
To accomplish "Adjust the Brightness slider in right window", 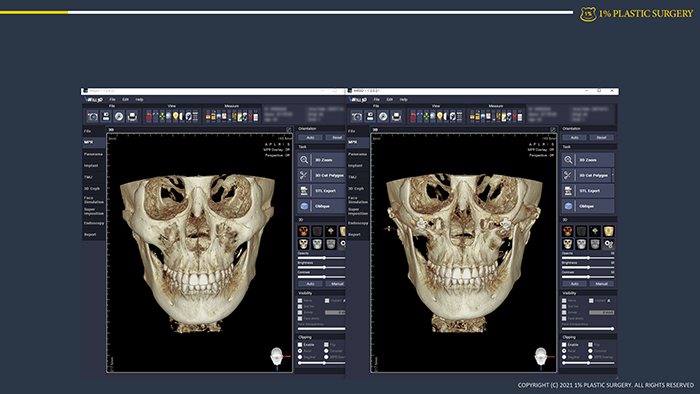I will (588, 267).
